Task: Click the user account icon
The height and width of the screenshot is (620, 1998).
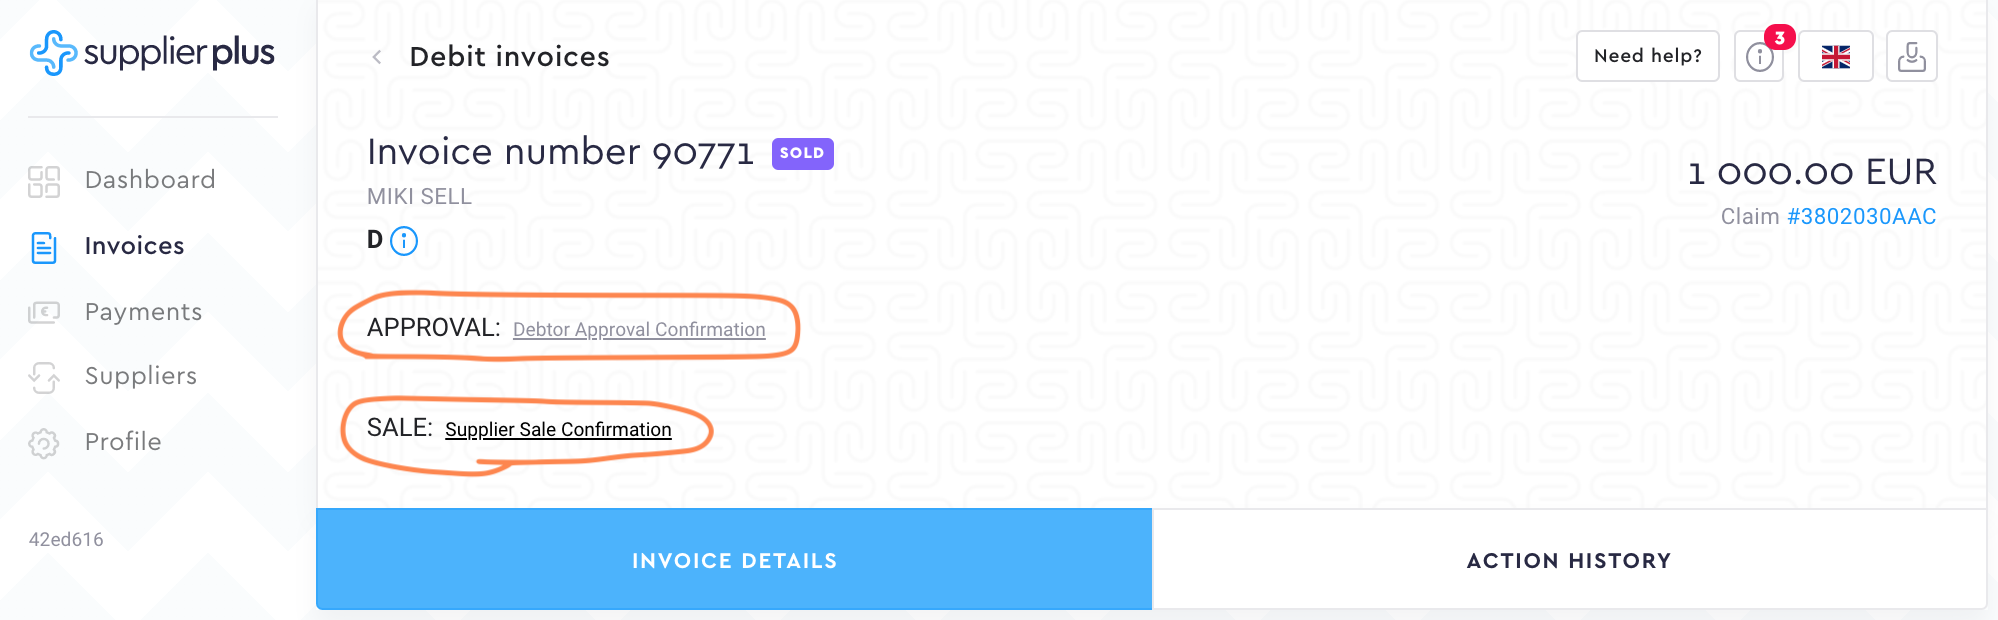Action: 1911,57
